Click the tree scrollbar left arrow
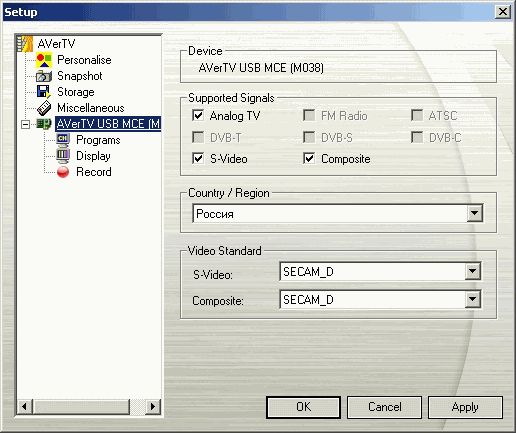This screenshot has height=433, width=516. pos(25,406)
